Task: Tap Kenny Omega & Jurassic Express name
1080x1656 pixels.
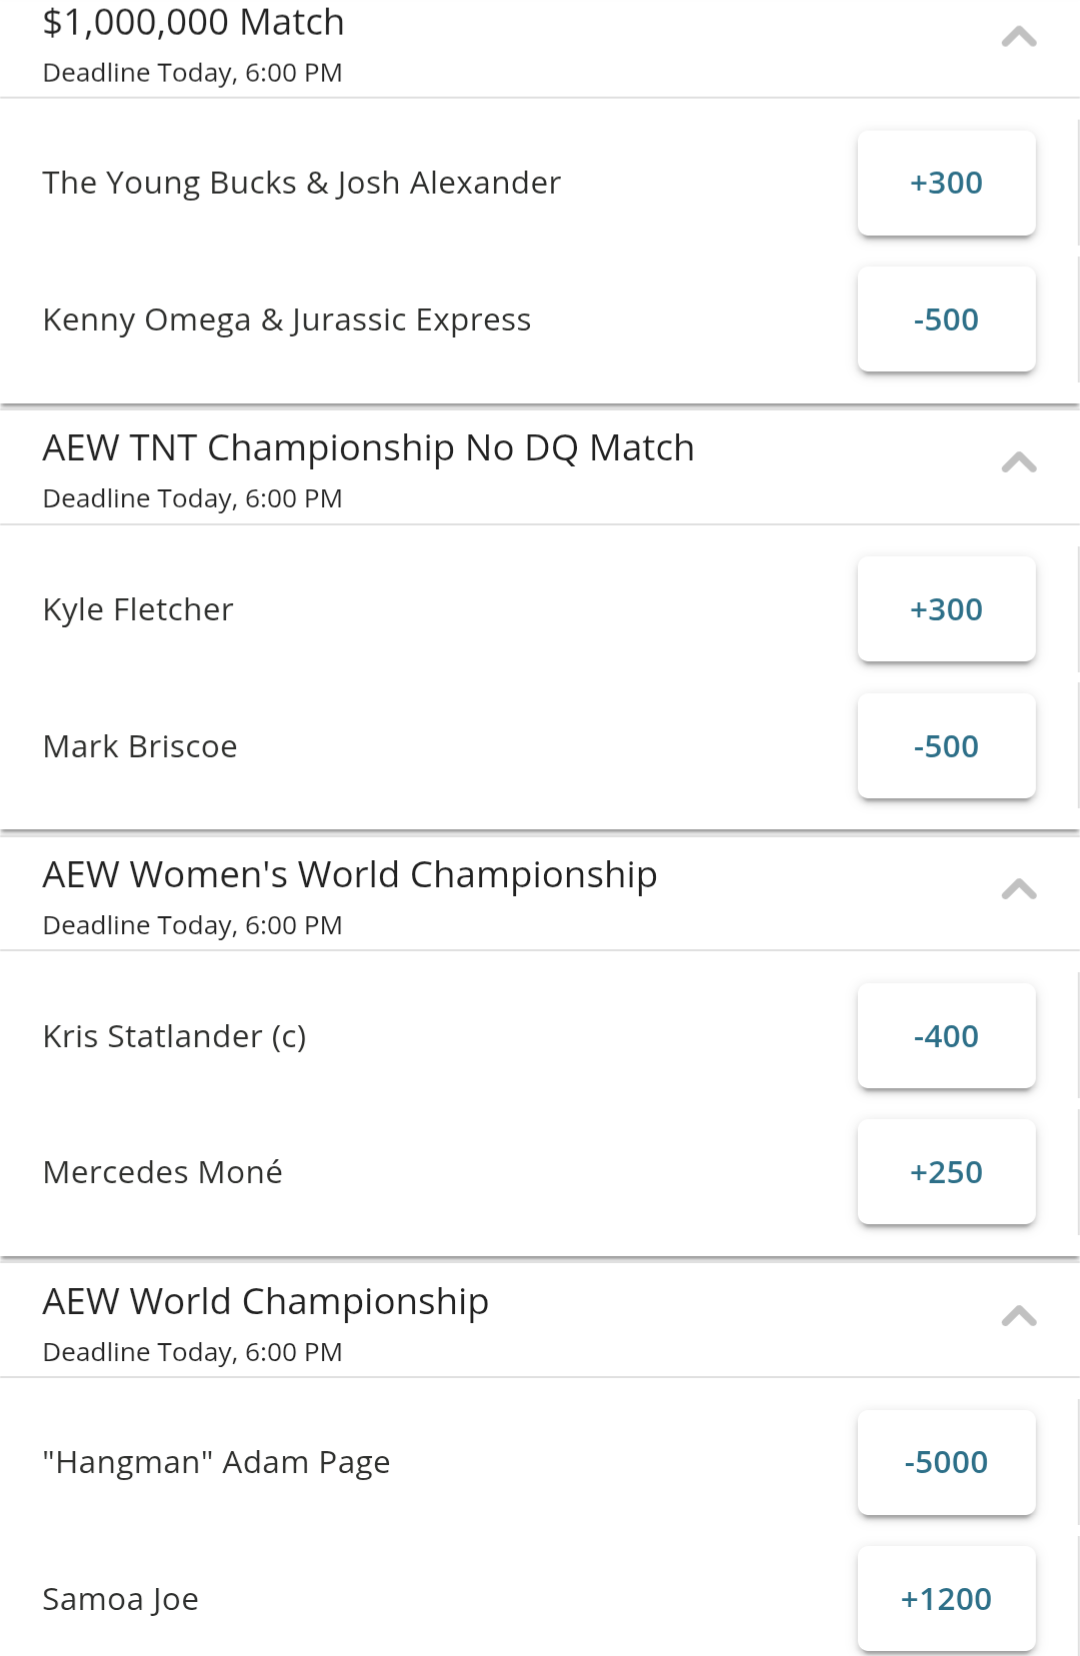Action: [287, 320]
